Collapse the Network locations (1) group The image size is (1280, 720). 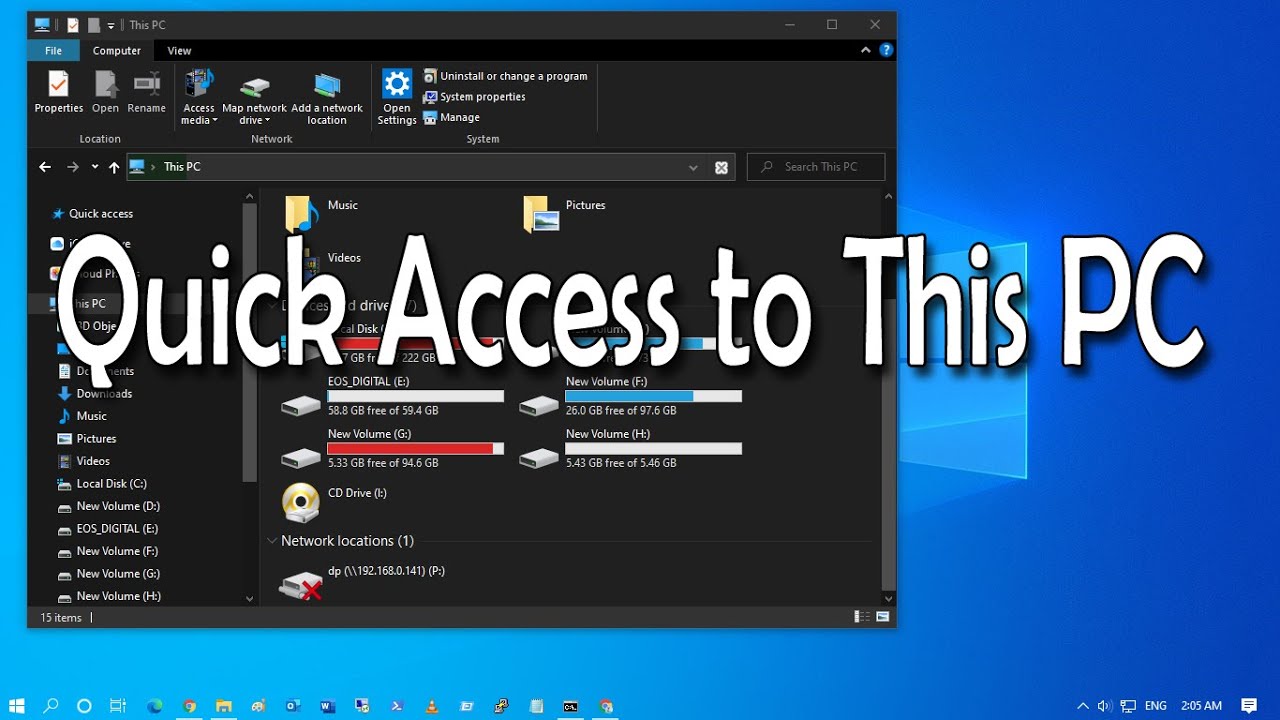272,541
